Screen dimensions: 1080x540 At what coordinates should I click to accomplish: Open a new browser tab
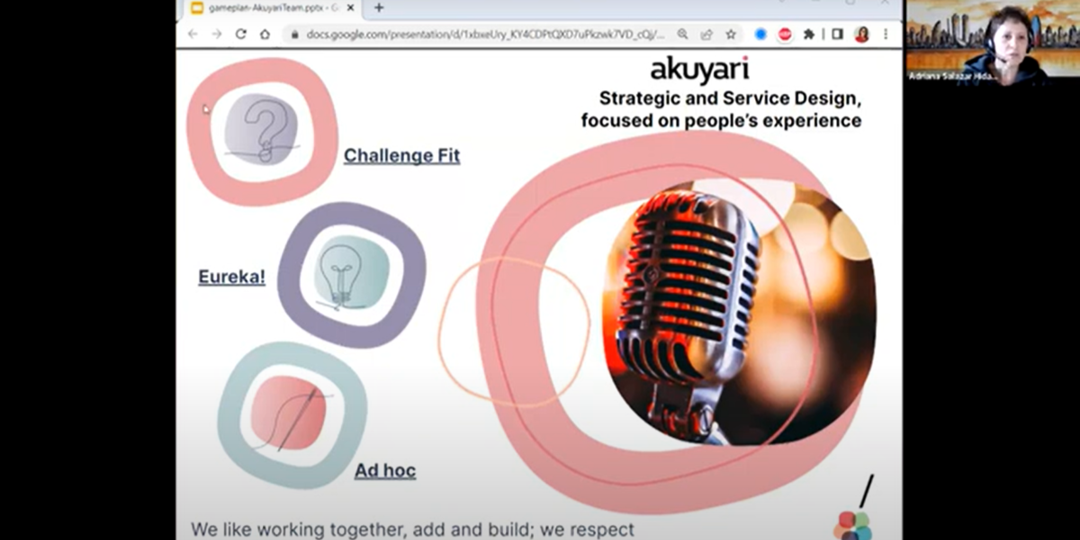(379, 8)
